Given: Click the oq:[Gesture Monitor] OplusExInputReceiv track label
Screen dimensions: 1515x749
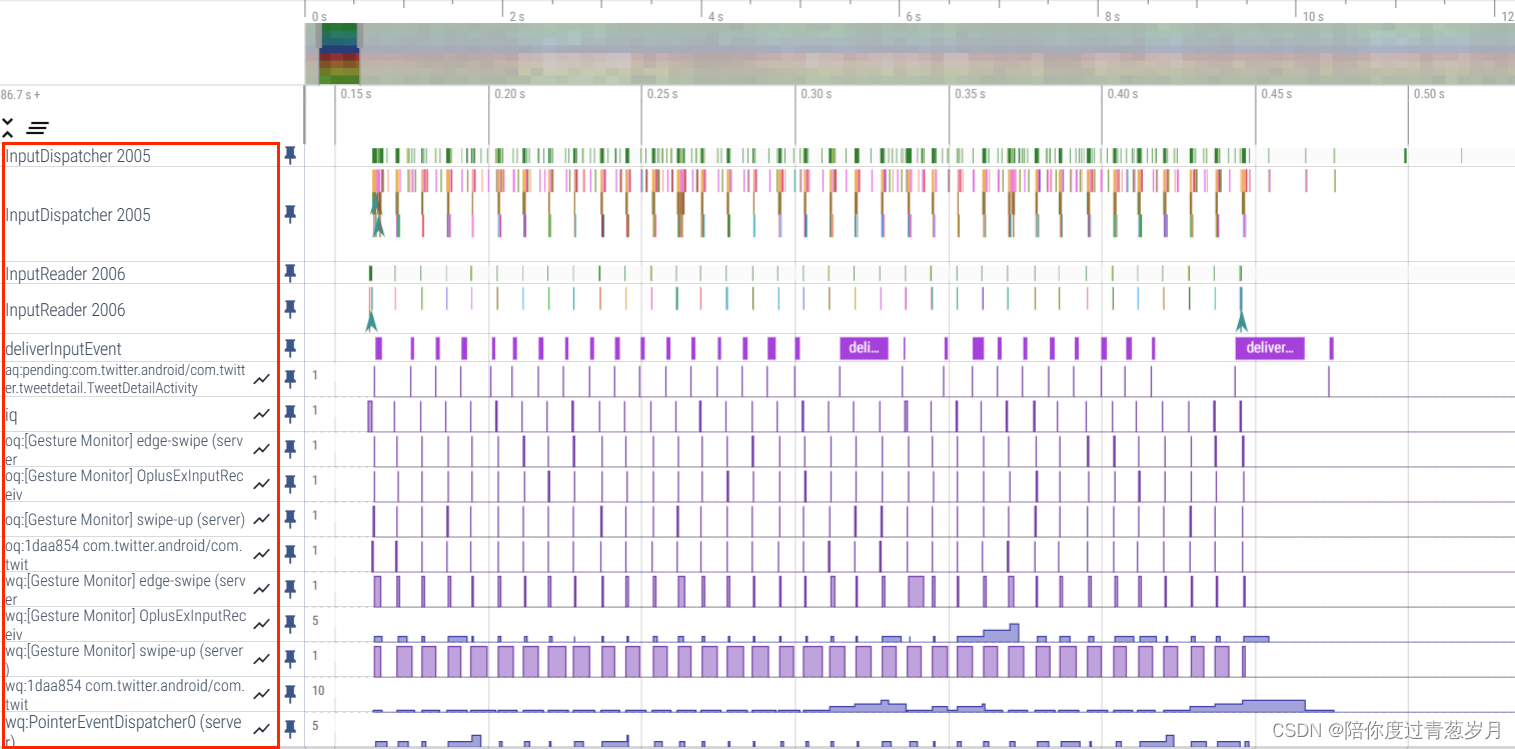Looking at the screenshot, I should click(125, 485).
